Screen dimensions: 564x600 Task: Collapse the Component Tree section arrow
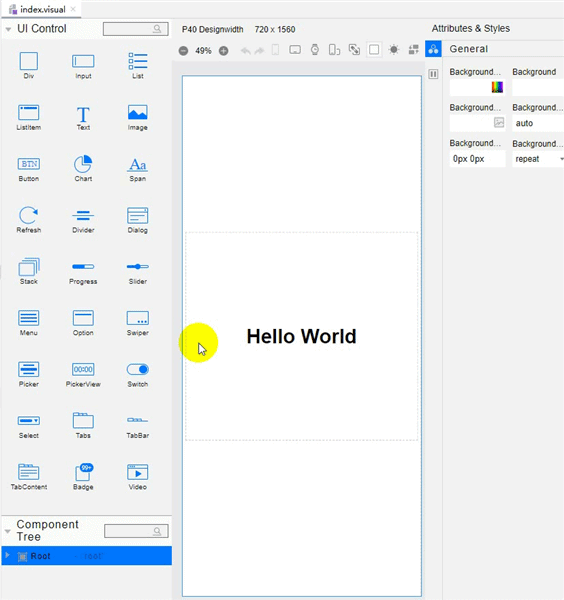[8, 531]
